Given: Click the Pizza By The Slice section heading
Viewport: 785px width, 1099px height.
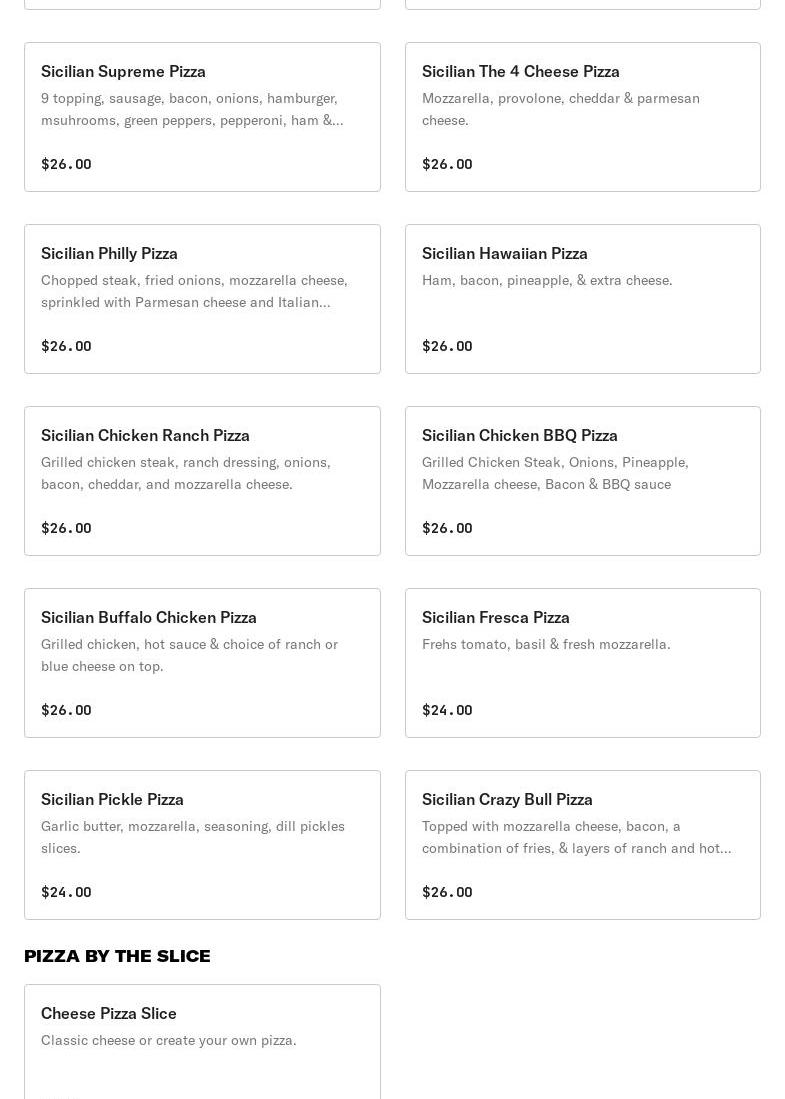Looking at the screenshot, I should click(117, 956).
